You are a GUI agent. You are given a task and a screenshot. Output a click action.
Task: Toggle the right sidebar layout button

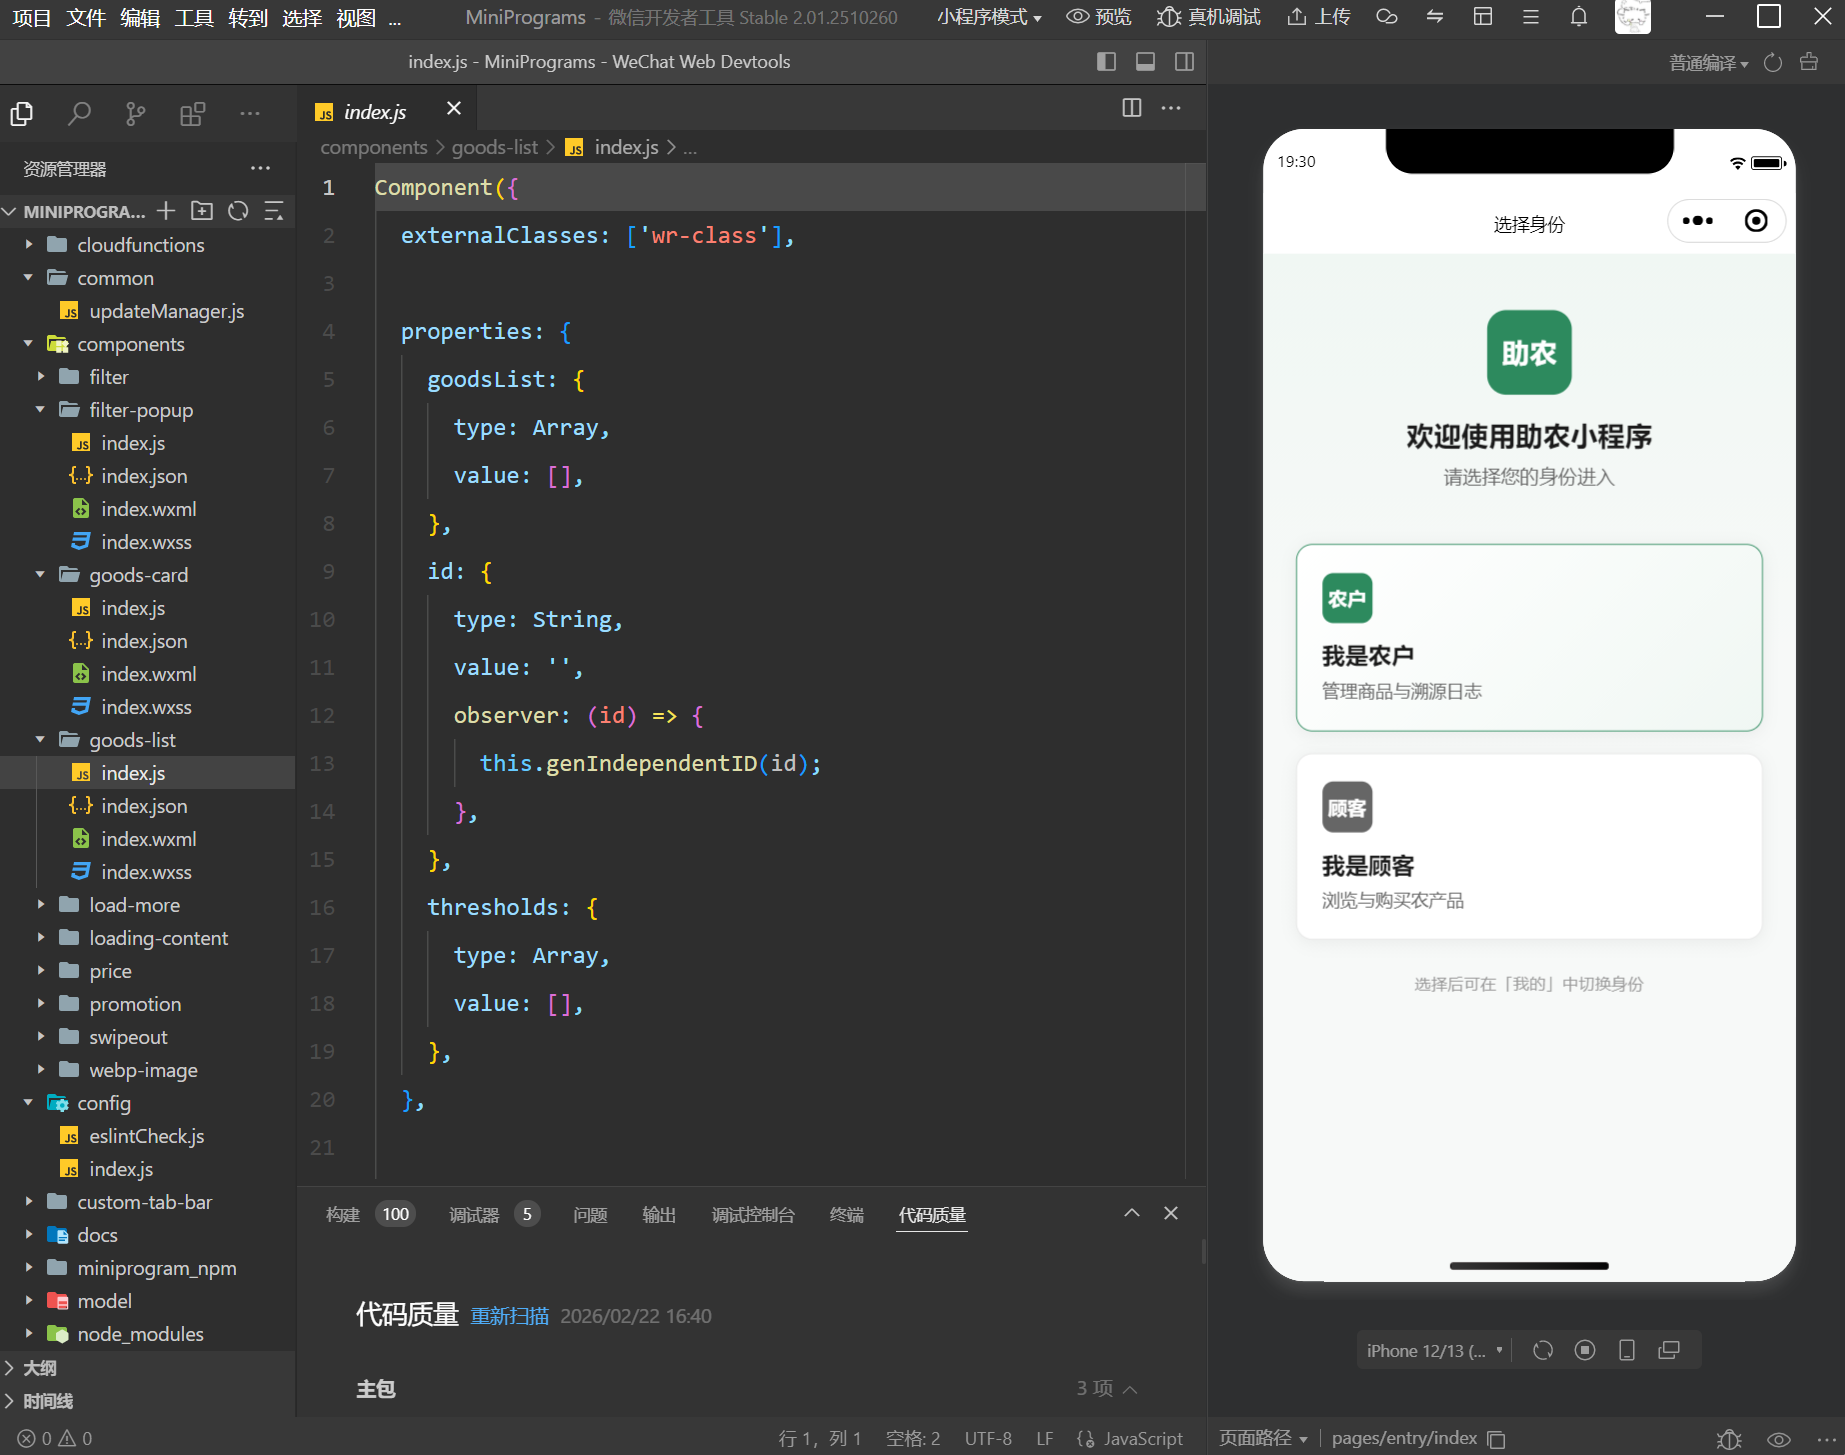[1184, 62]
